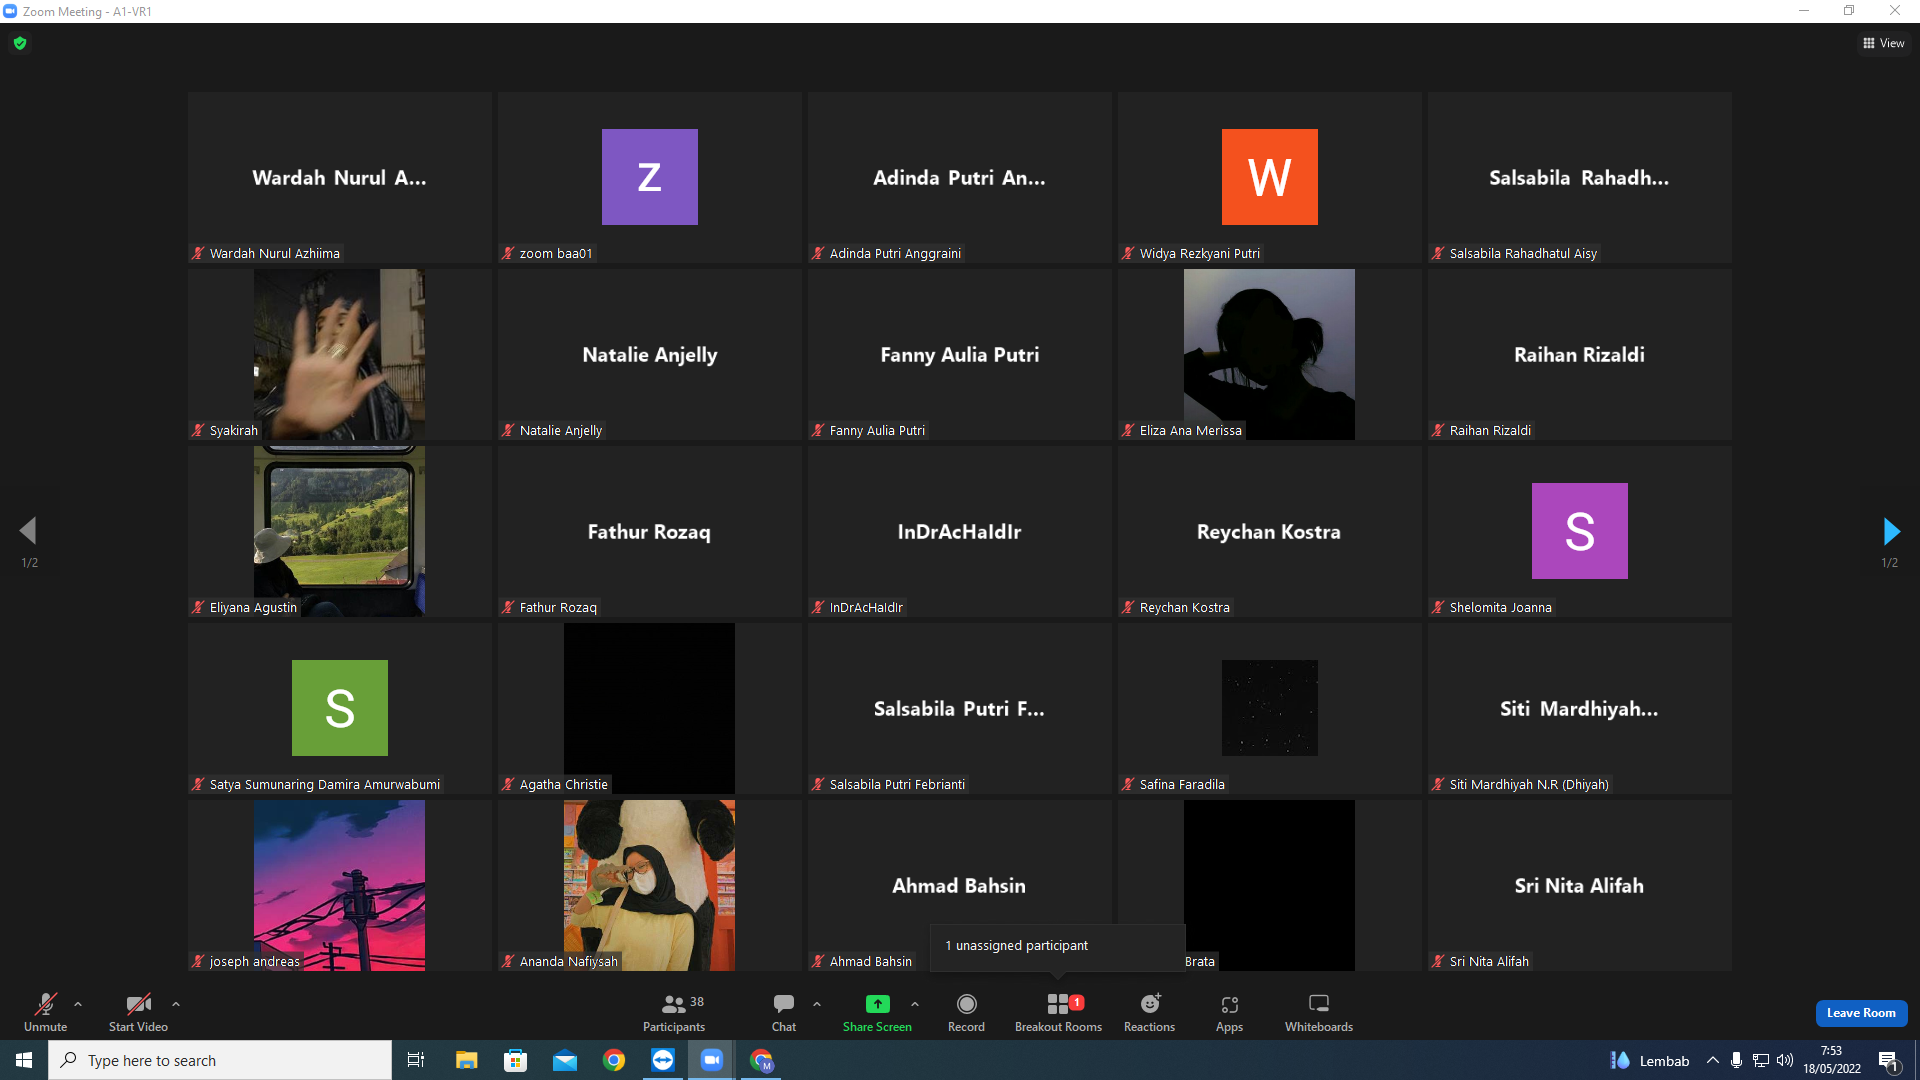Image resolution: width=1920 pixels, height=1080 pixels.
Task: Click the InDrAcHaIdIr tile
Action: pos(959,531)
